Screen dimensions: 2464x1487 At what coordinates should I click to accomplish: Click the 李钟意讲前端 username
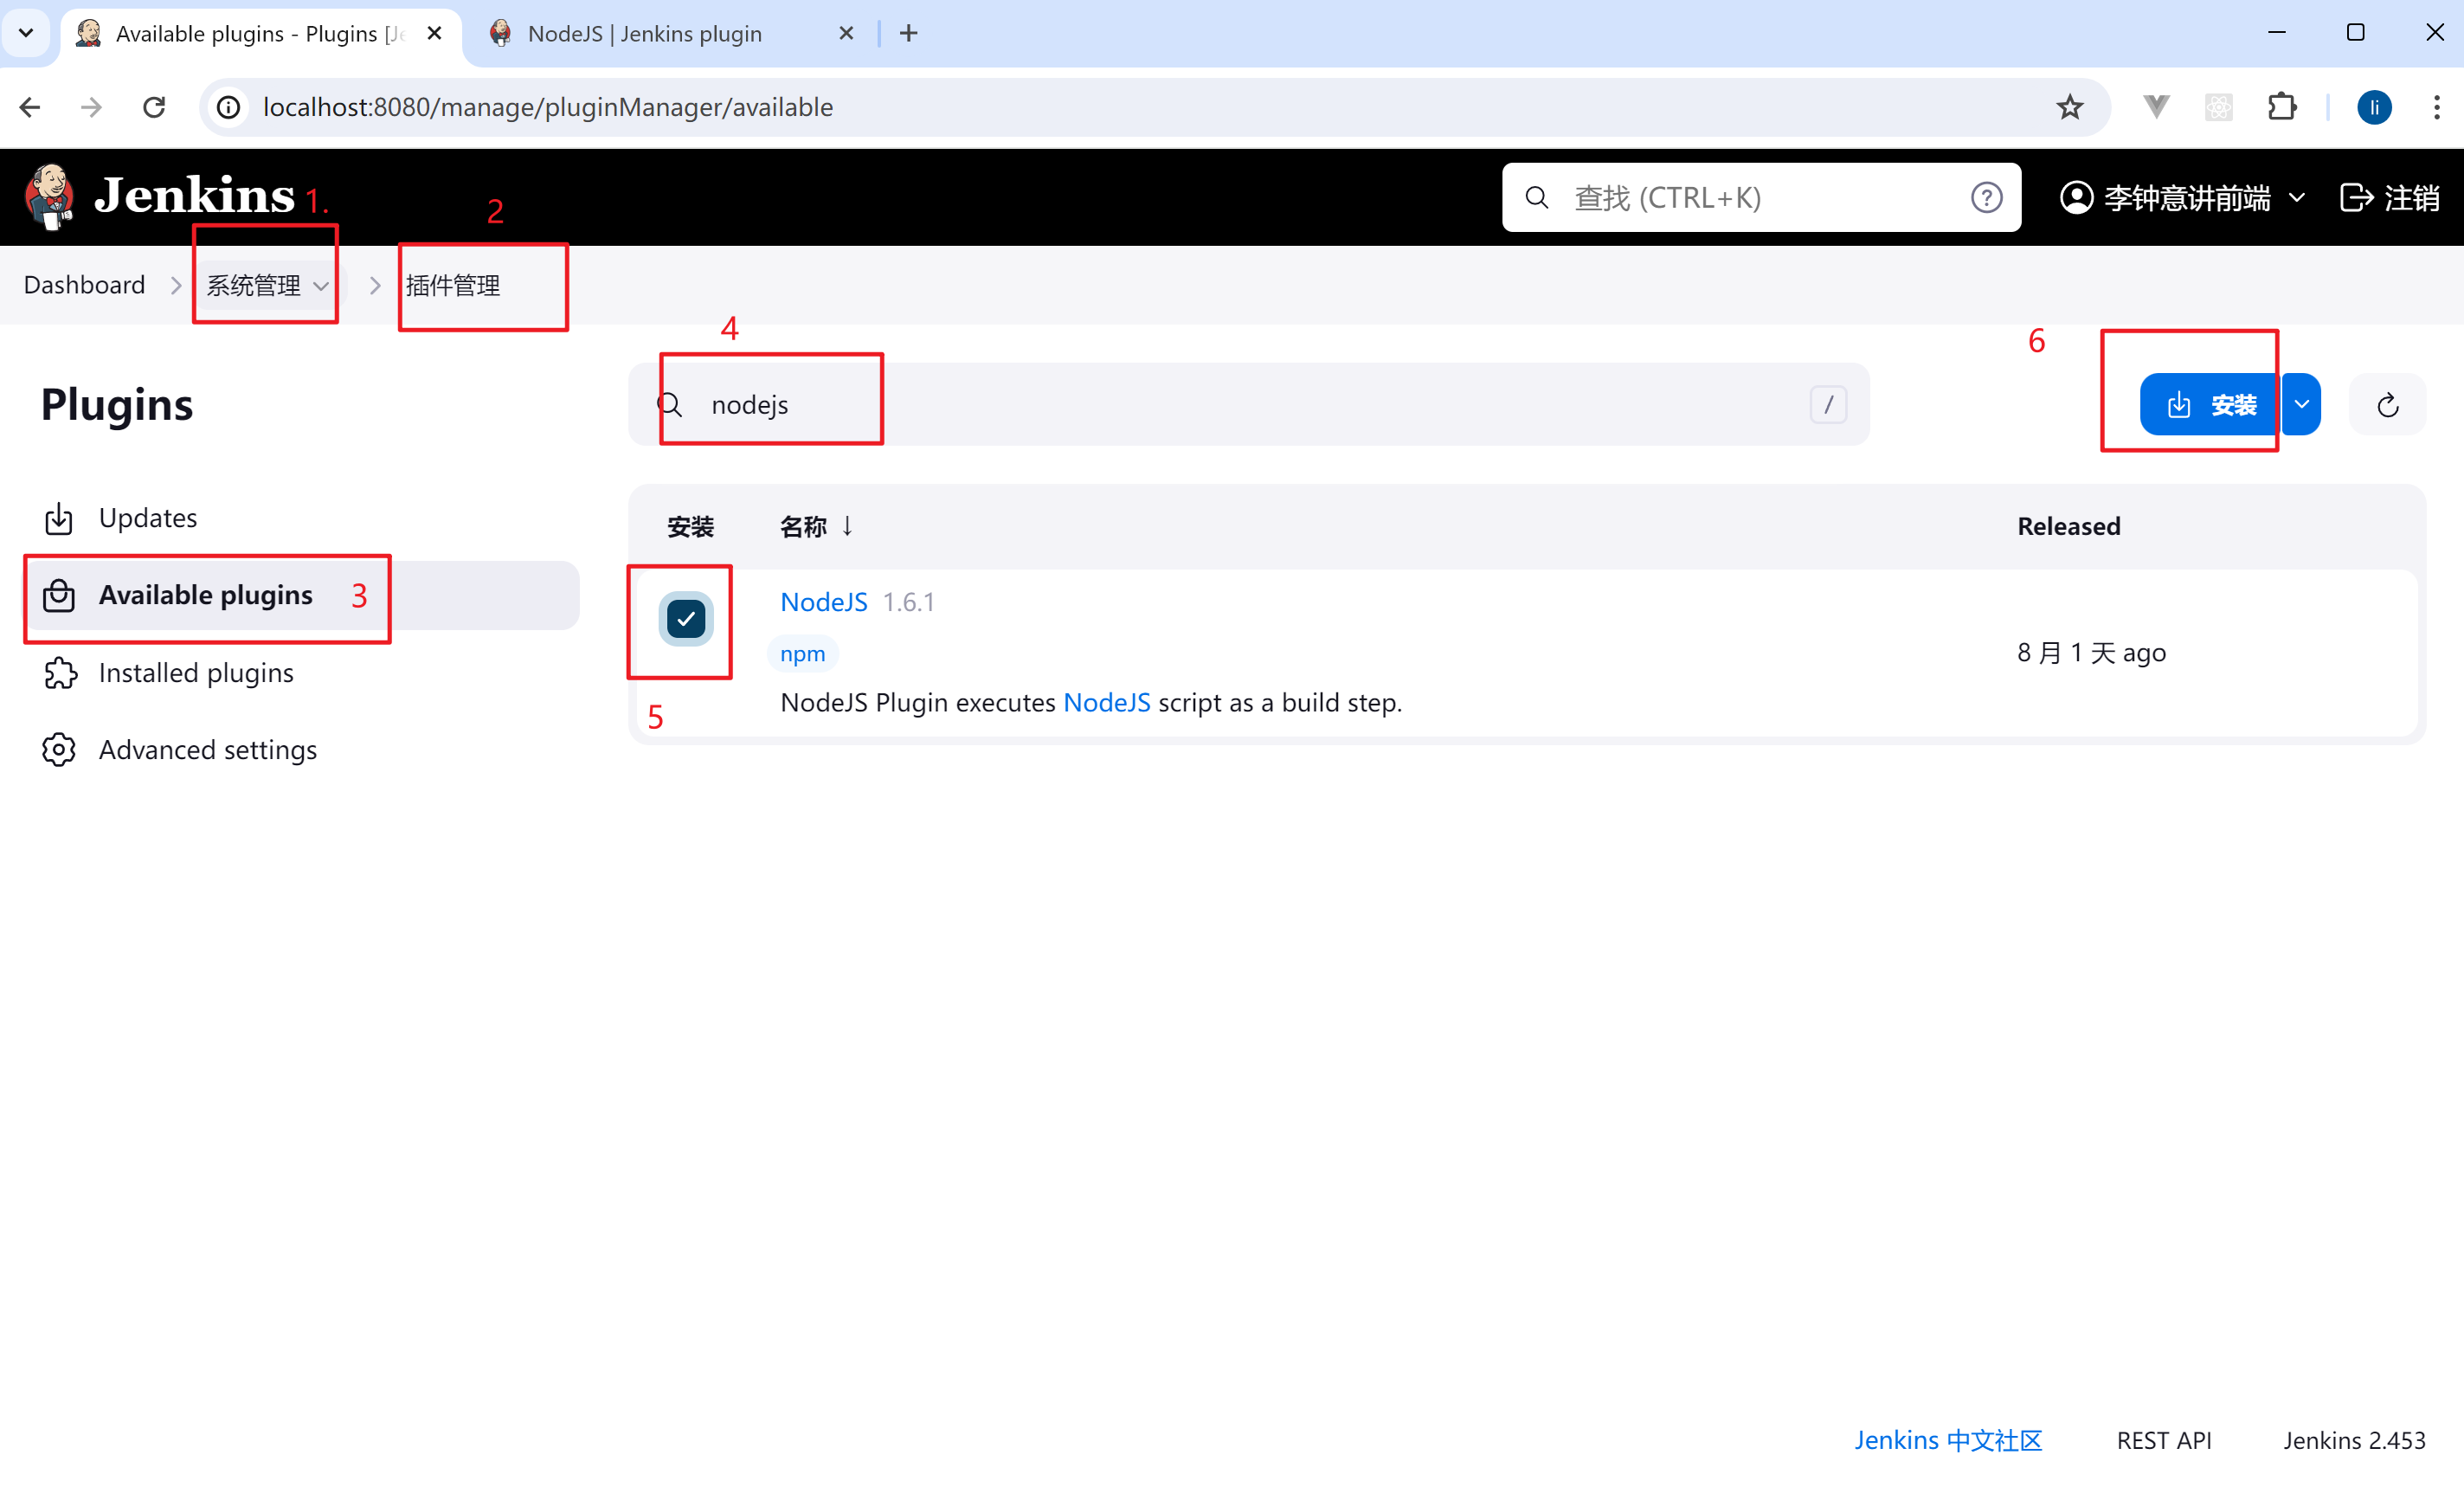(2187, 198)
